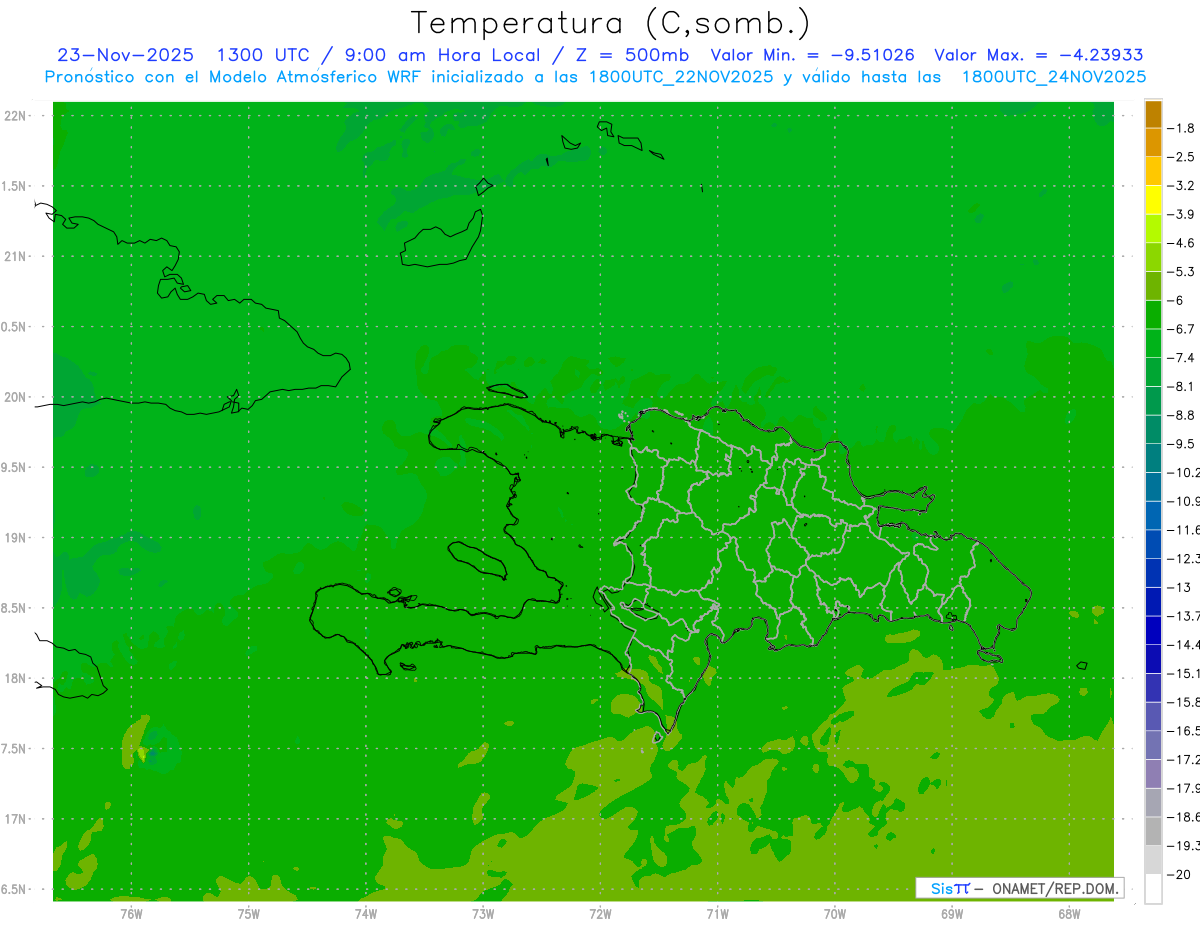Click the '-3.2' colorbar value
This screenshot has width=1200, height=927.
click(x=1182, y=186)
